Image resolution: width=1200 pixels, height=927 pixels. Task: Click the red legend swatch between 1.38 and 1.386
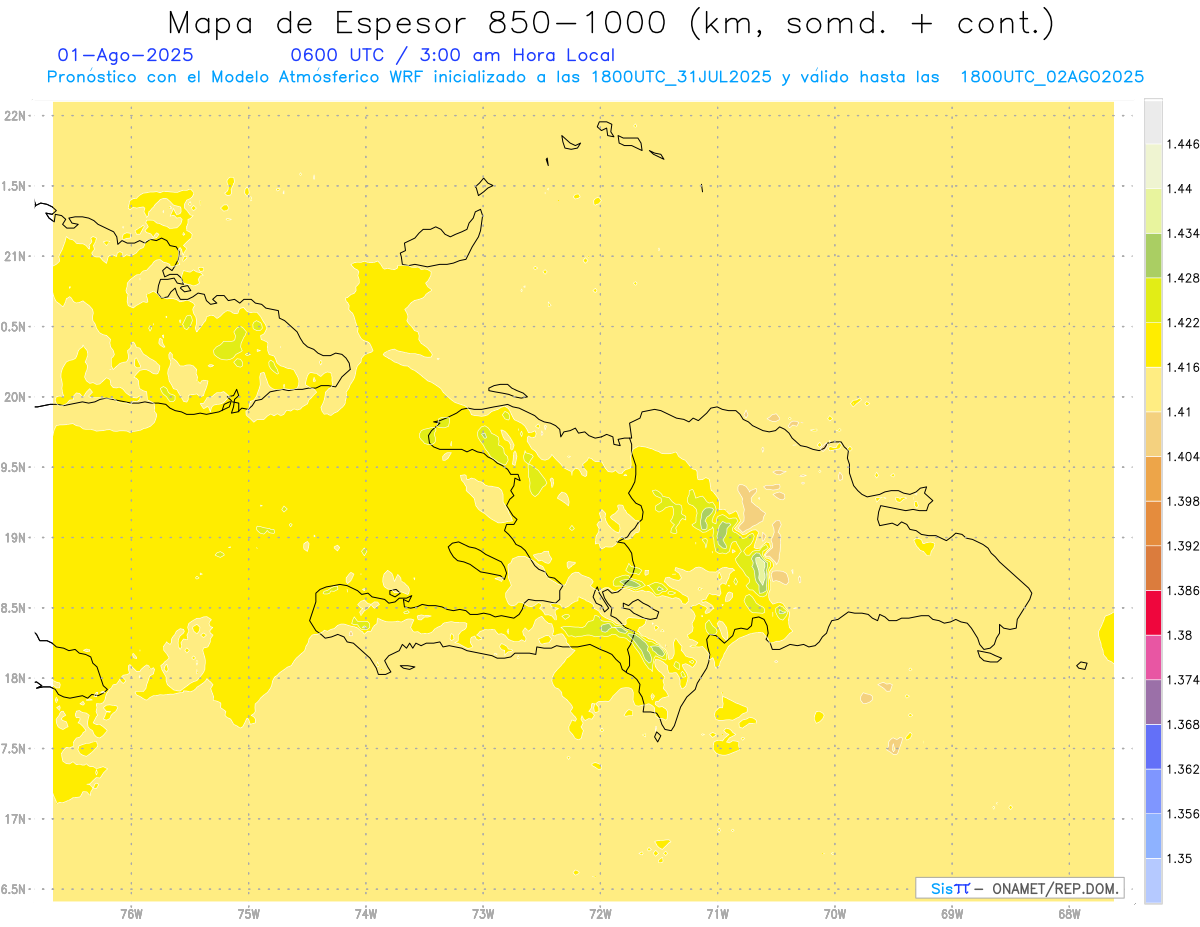click(x=1153, y=612)
